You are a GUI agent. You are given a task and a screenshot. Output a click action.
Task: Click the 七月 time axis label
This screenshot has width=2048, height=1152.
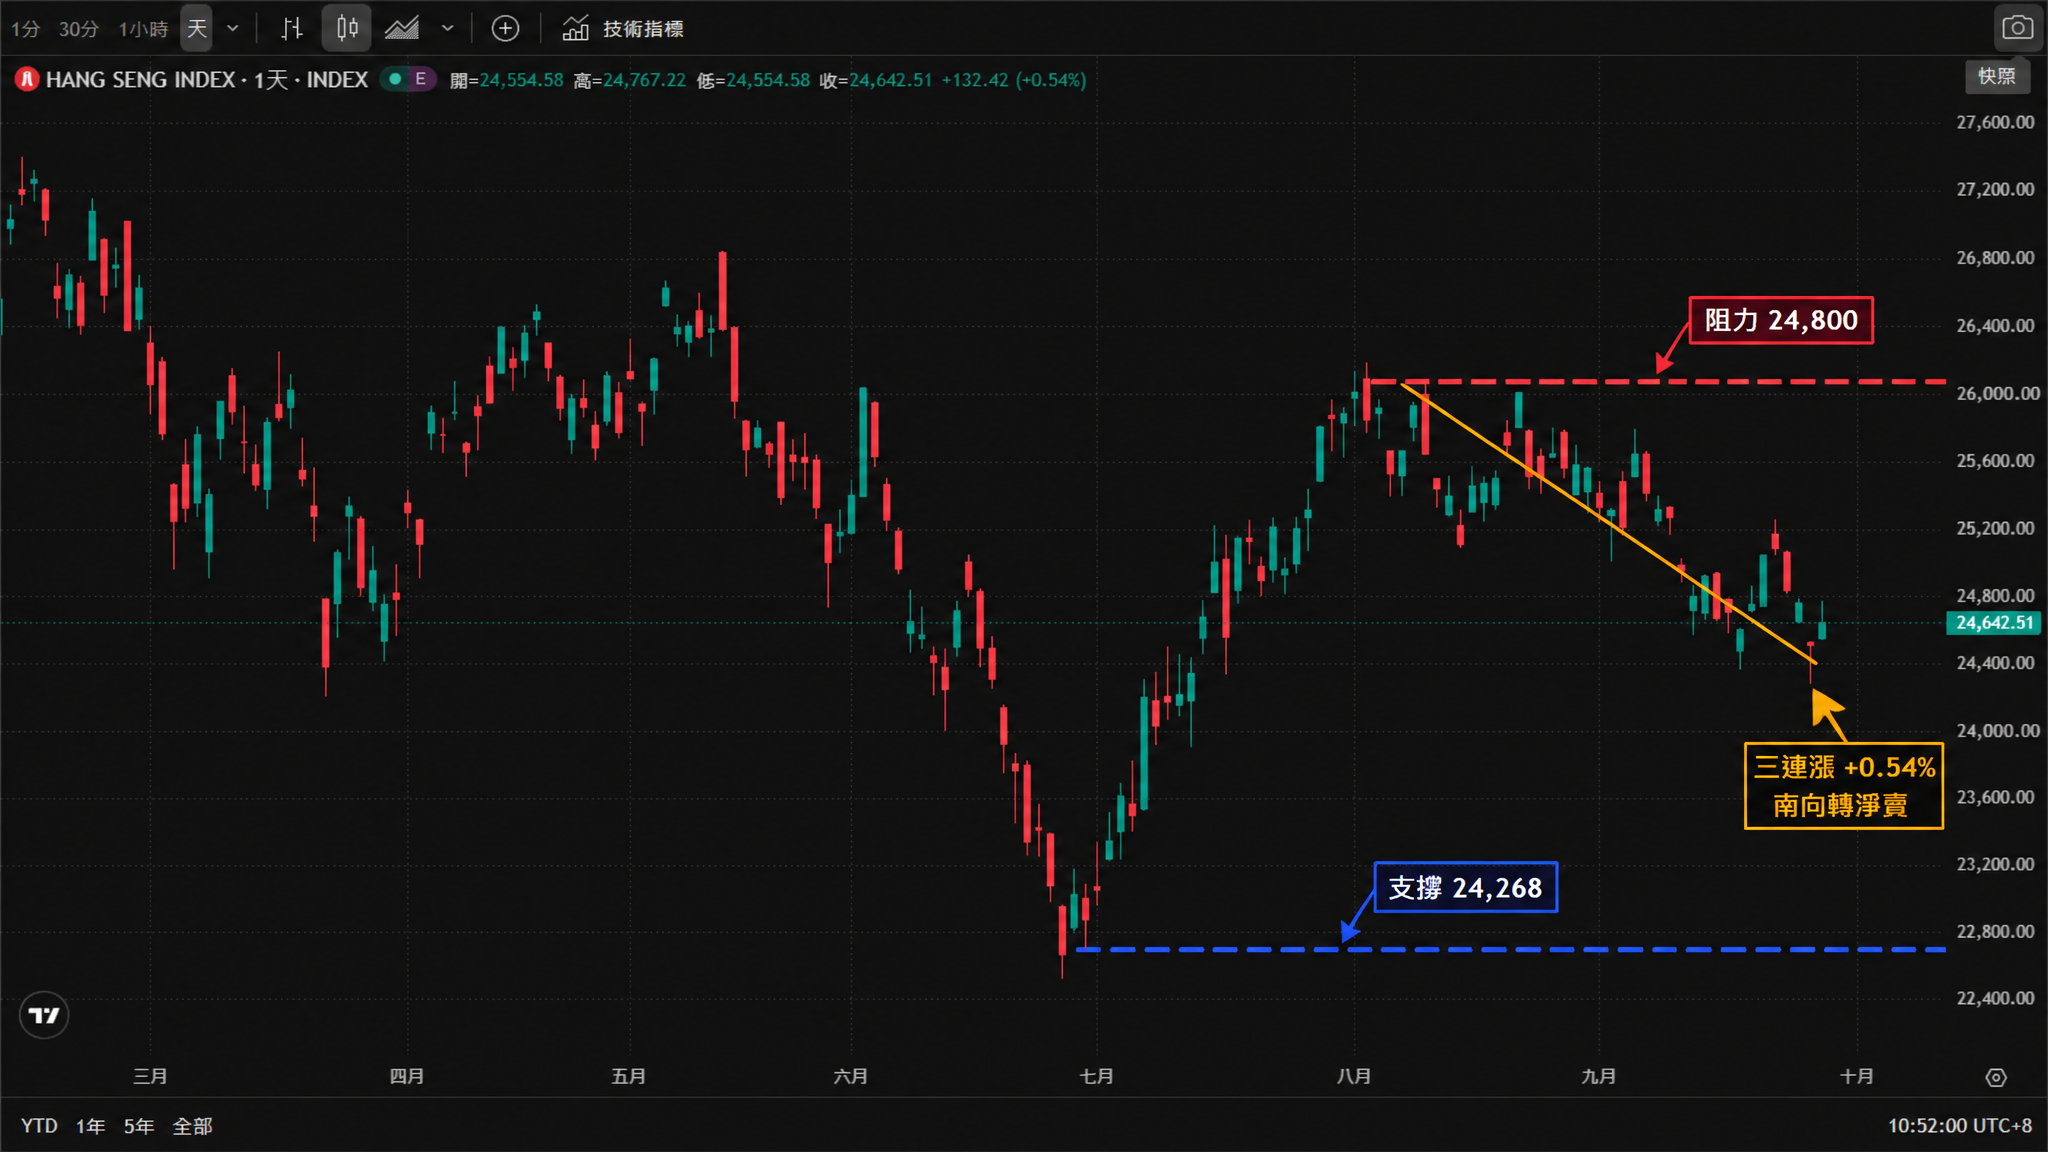tap(1097, 1077)
